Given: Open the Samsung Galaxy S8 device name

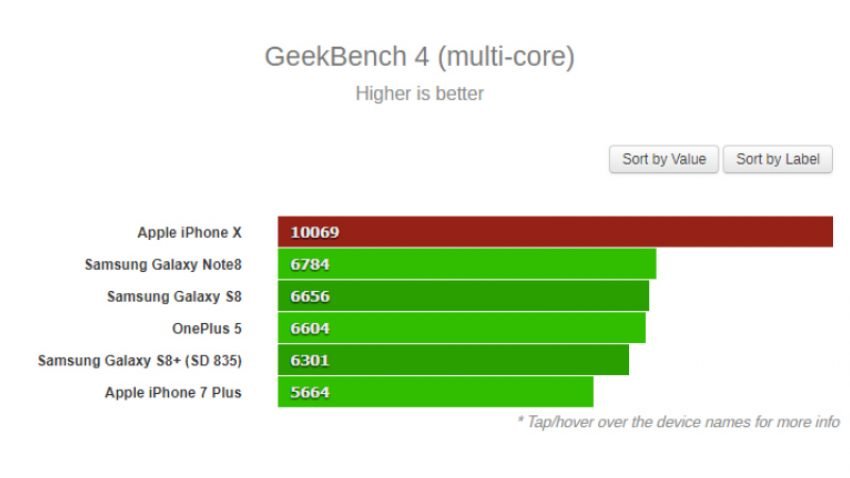Looking at the screenshot, I should (x=174, y=296).
